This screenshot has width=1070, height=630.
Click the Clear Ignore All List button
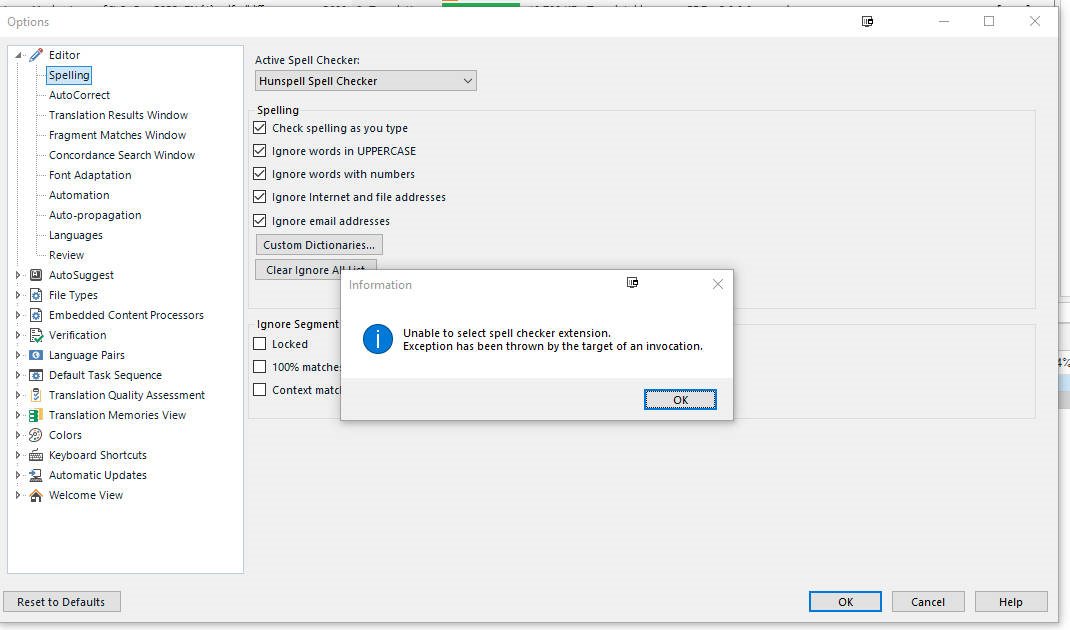316,269
